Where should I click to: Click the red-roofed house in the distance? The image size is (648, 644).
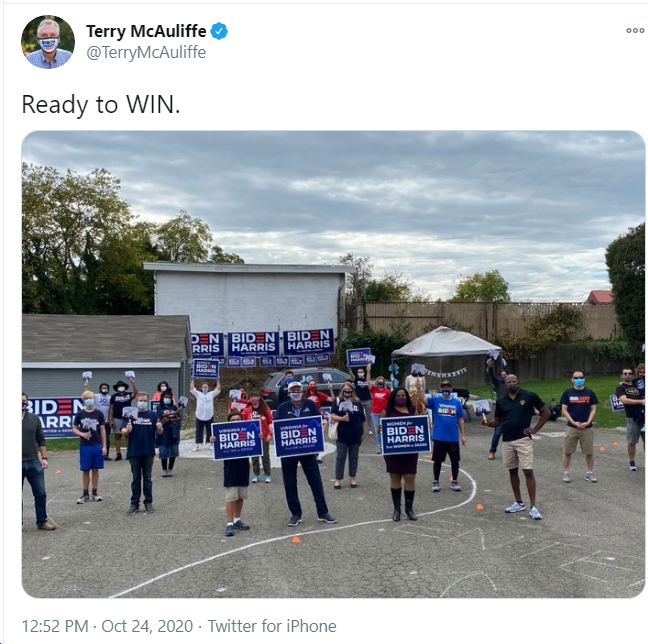pos(599,297)
